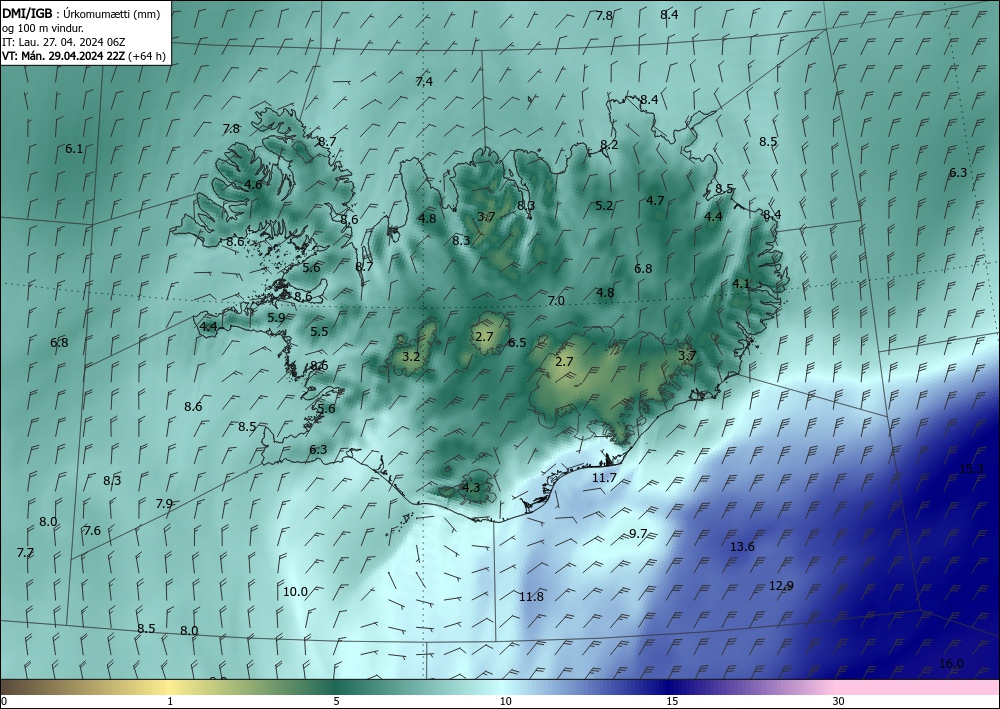Click the 6.5 value between the glaciers
The width and height of the screenshot is (1000, 709).
tap(517, 343)
